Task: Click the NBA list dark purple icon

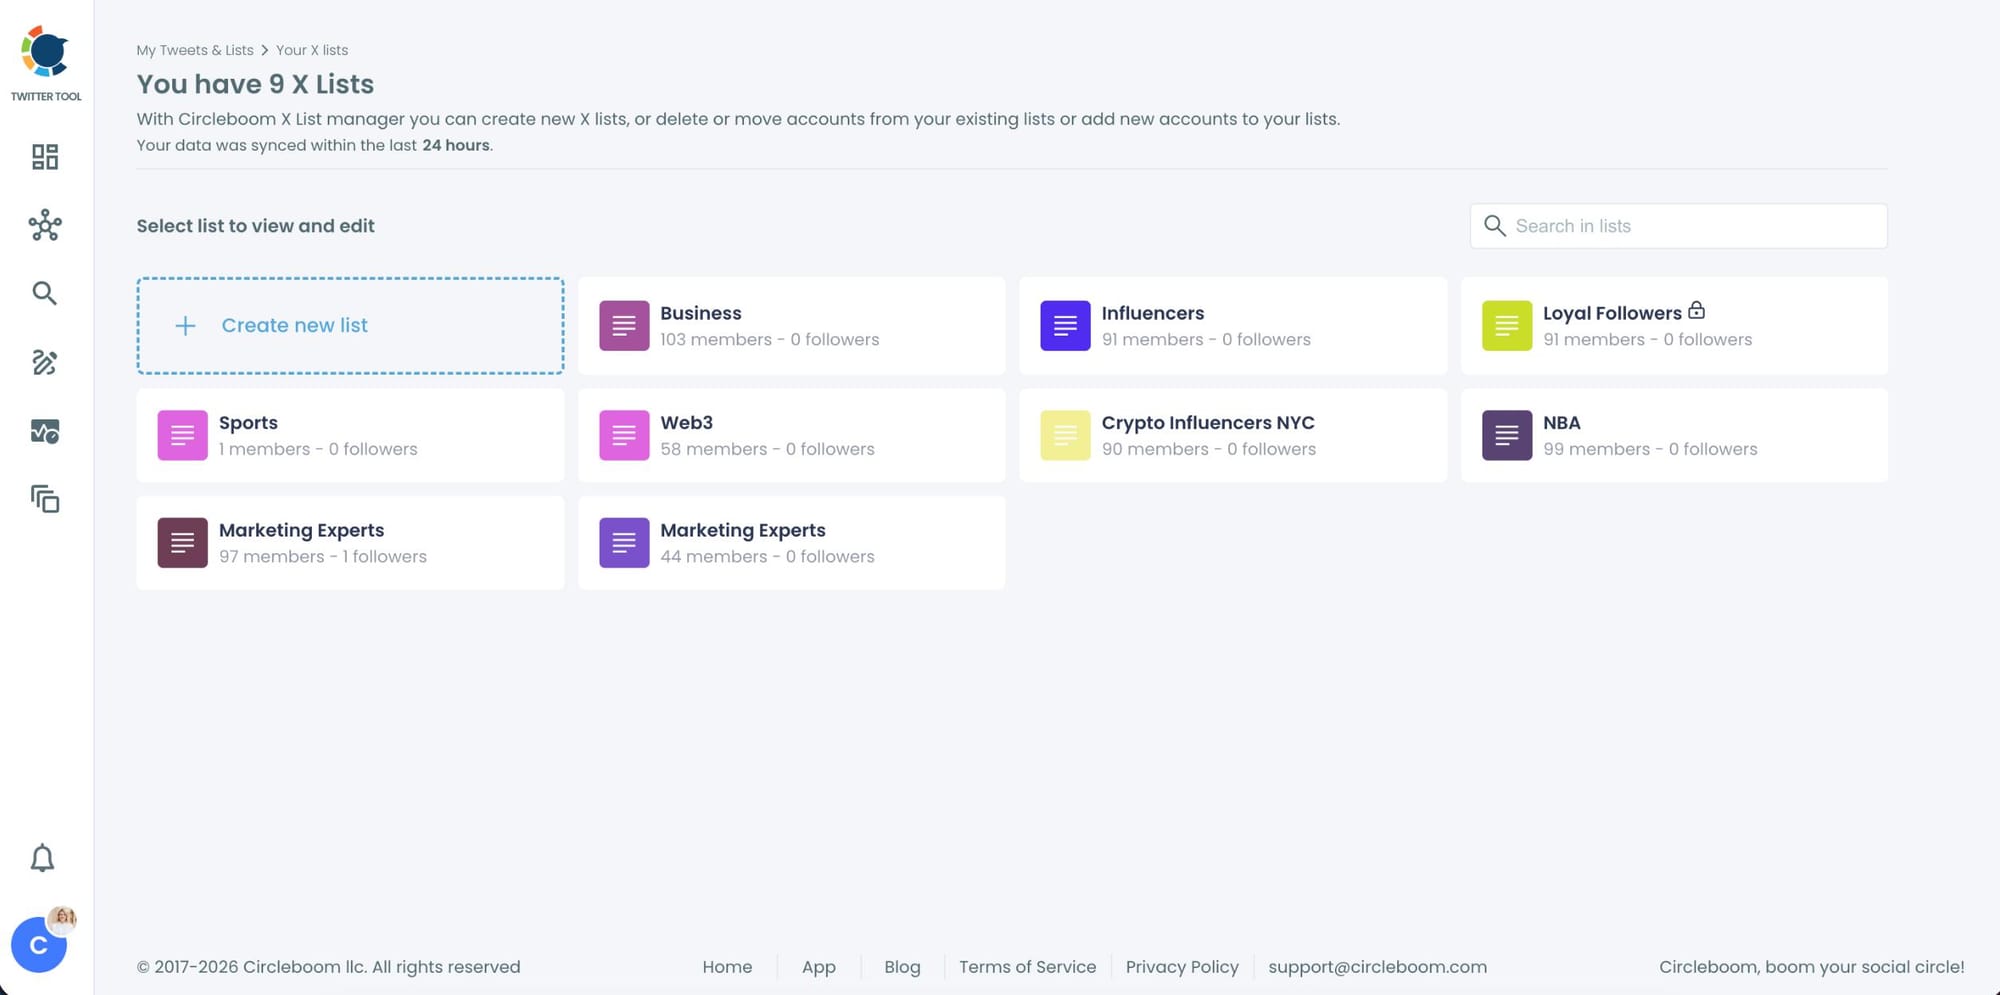Action: click(x=1507, y=435)
